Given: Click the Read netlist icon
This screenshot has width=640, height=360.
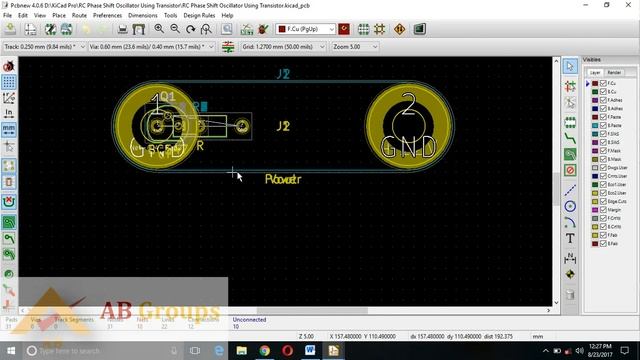Looking at the screenshot, I should tap(247, 29).
